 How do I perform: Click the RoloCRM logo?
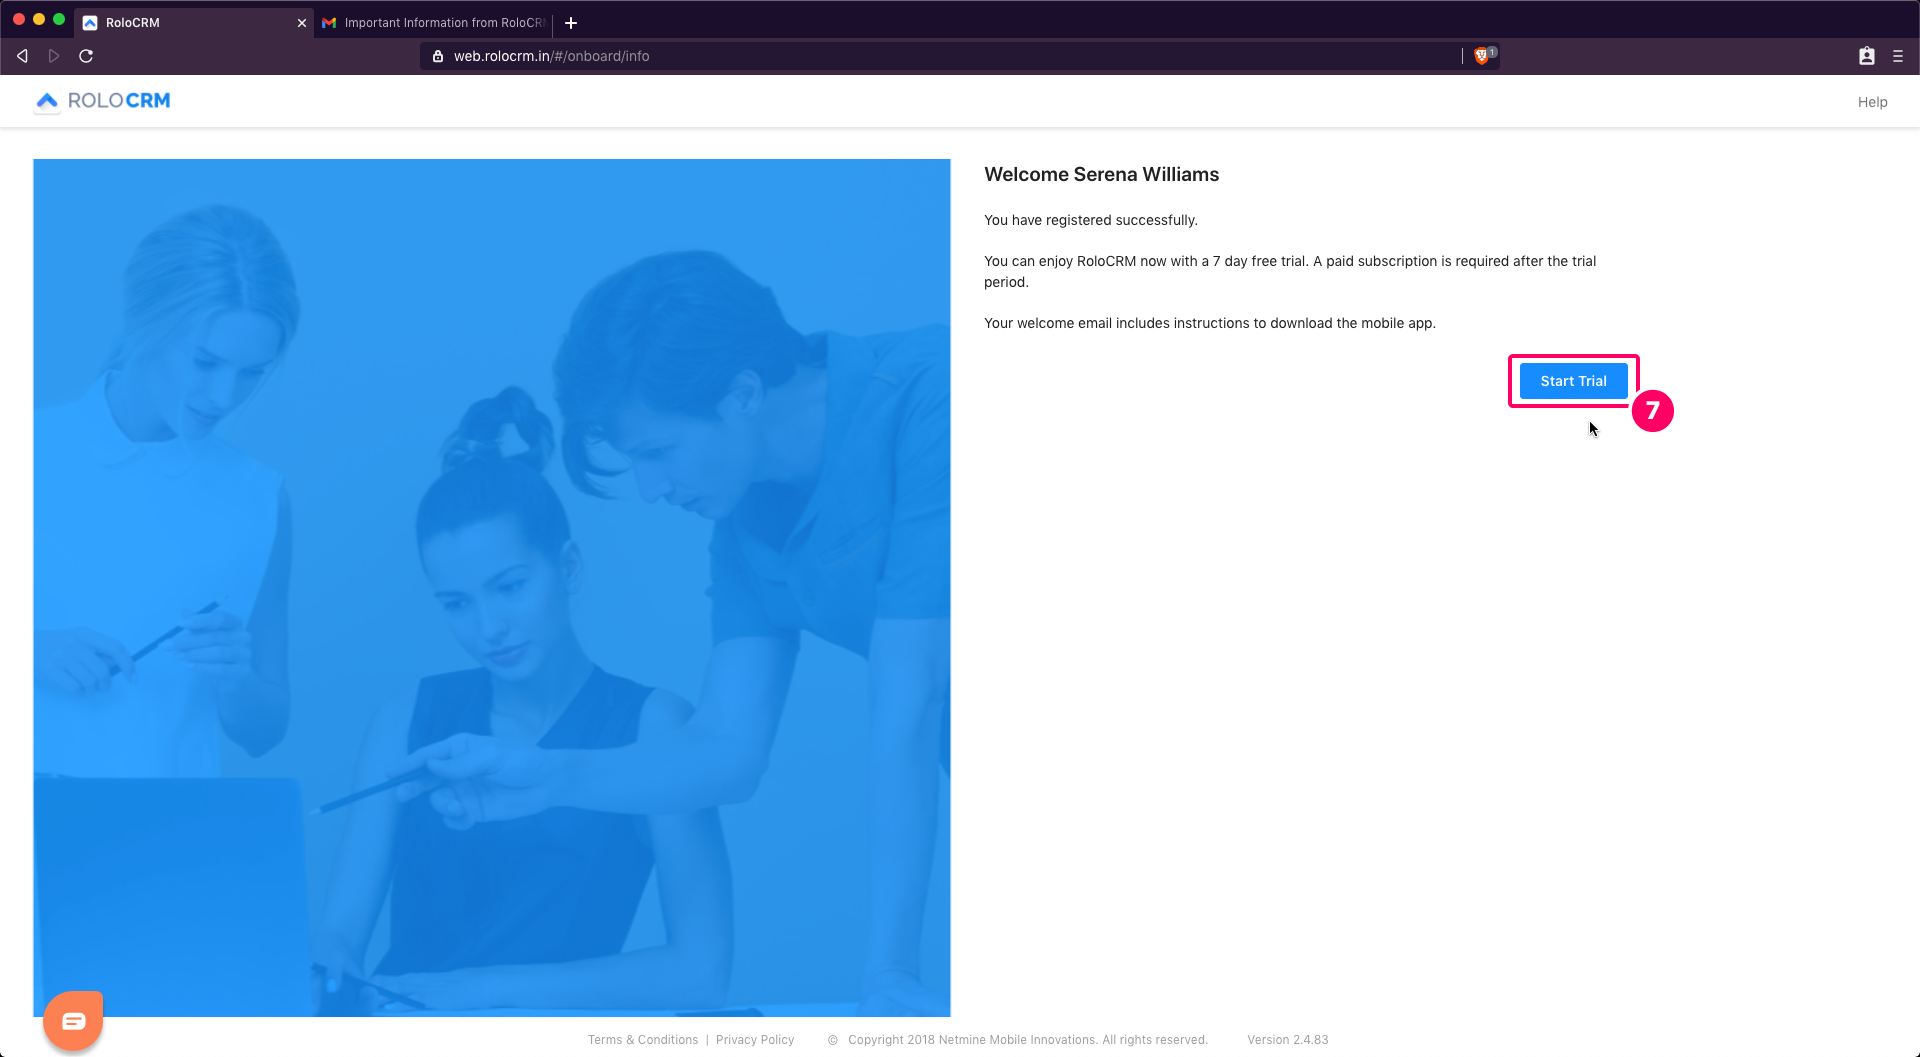[x=102, y=101]
